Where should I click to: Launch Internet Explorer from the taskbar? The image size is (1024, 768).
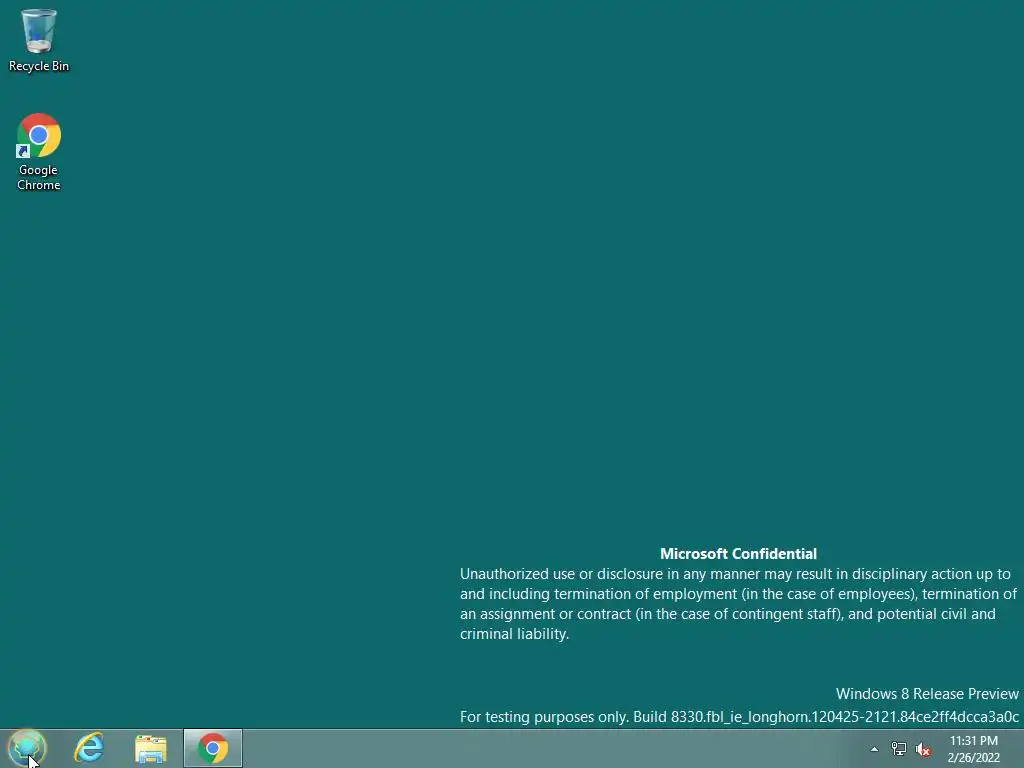tap(89, 748)
